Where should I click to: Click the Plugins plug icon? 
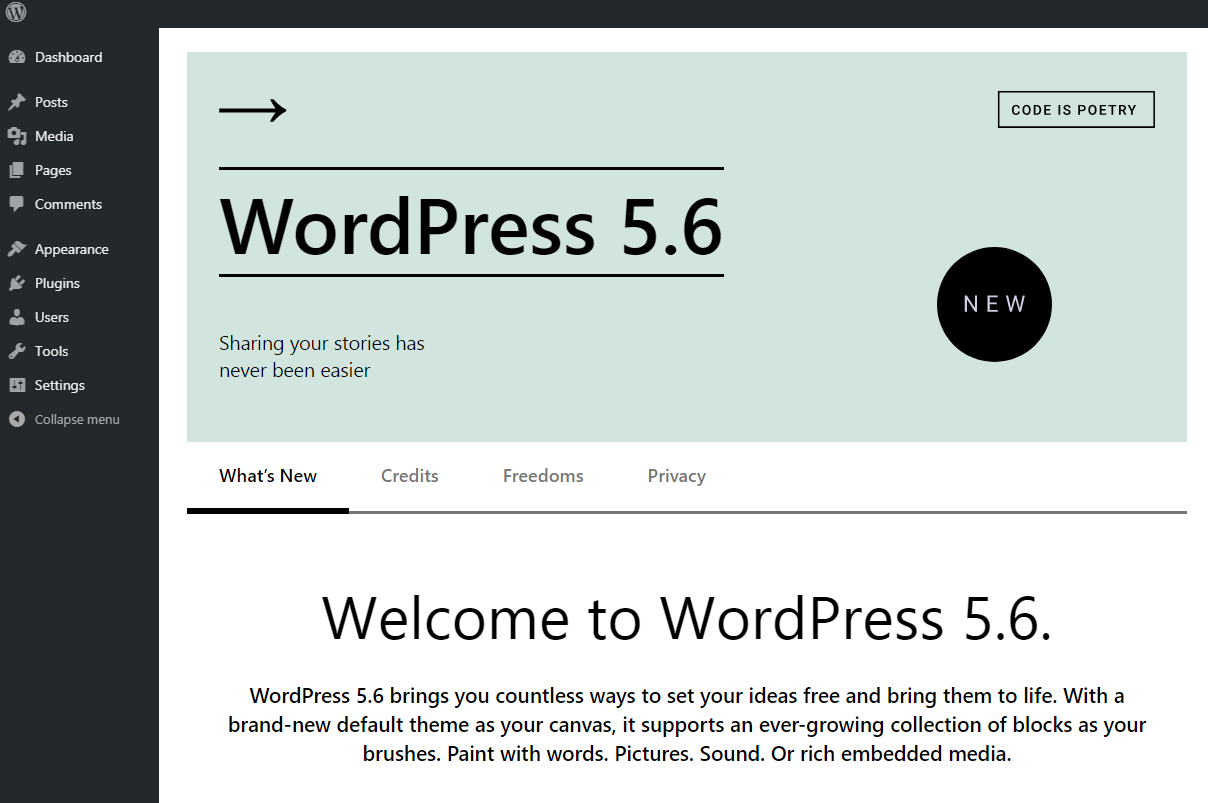point(16,283)
